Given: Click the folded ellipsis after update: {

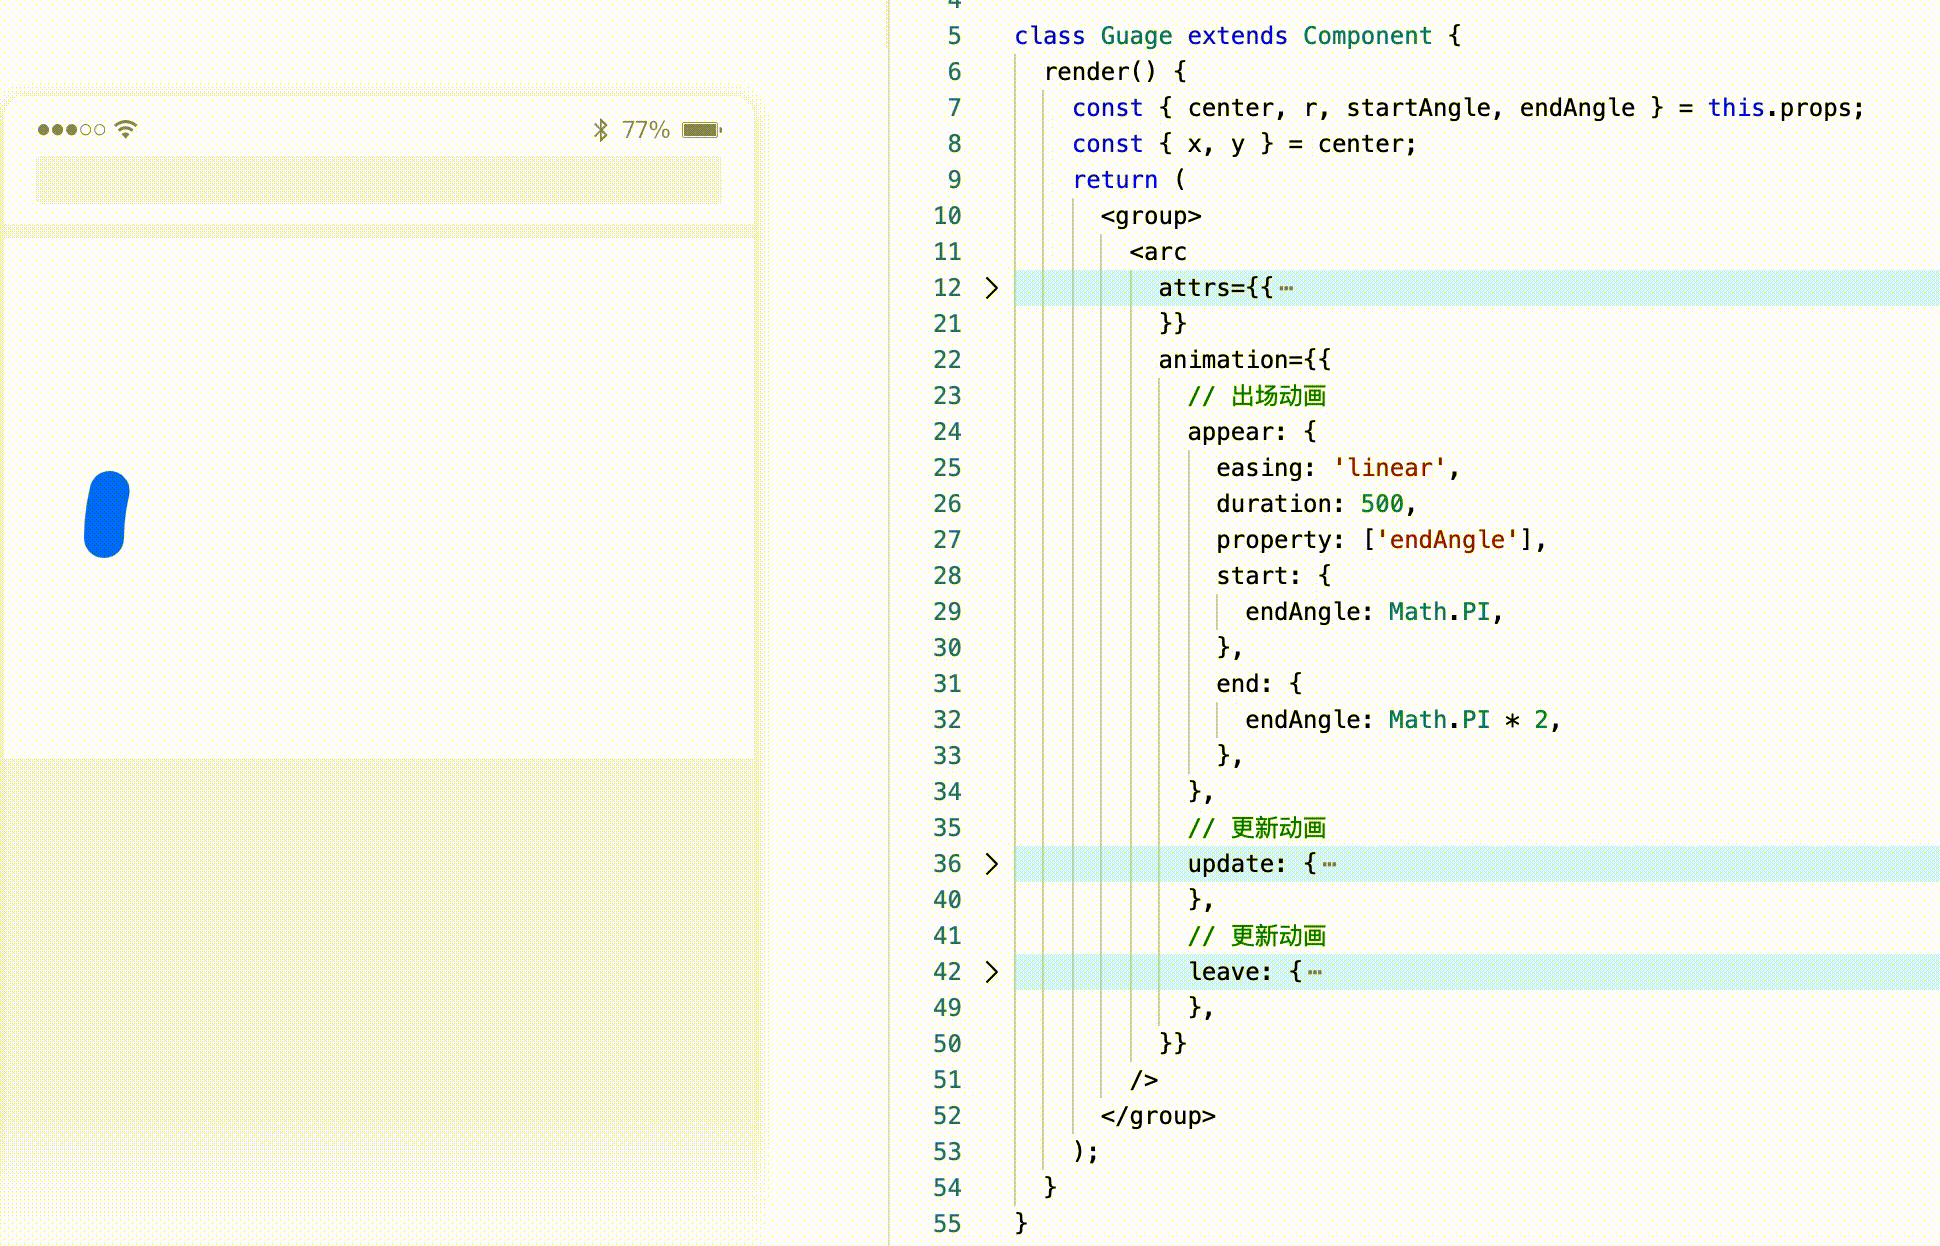Looking at the screenshot, I should click(x=1329, y=865).
